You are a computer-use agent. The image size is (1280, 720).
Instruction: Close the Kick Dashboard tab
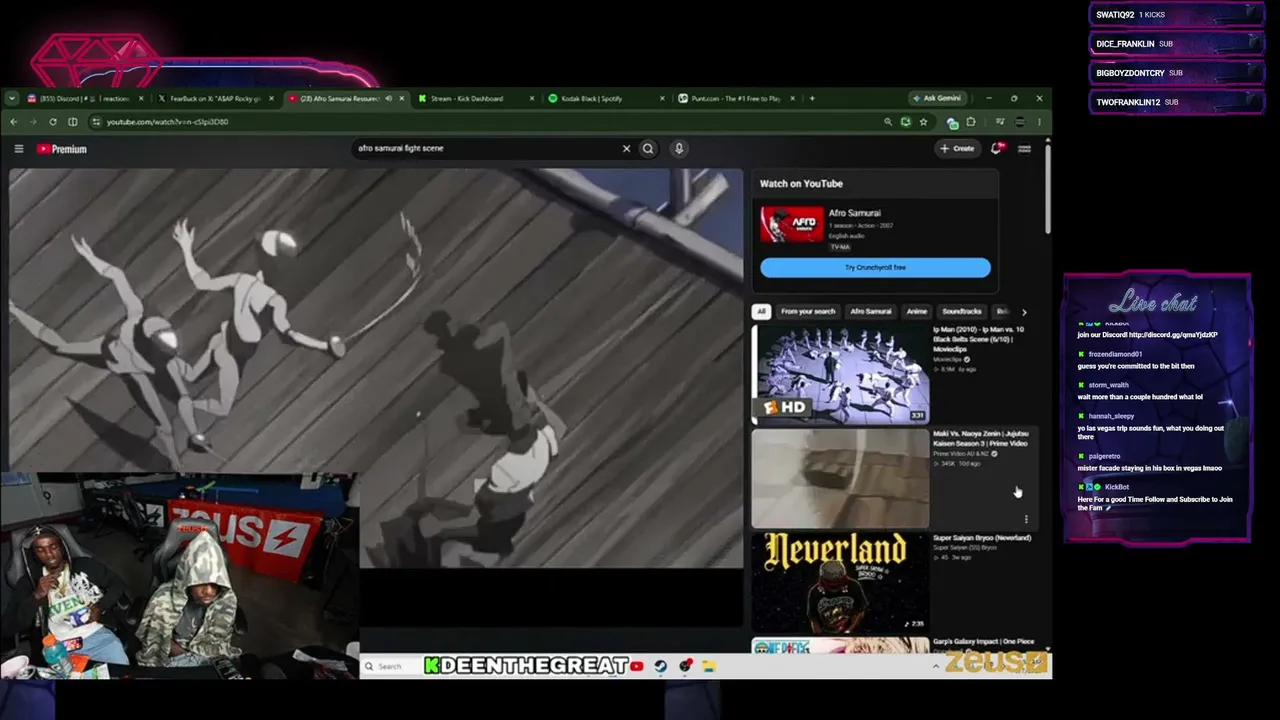(x=530, y=98)
